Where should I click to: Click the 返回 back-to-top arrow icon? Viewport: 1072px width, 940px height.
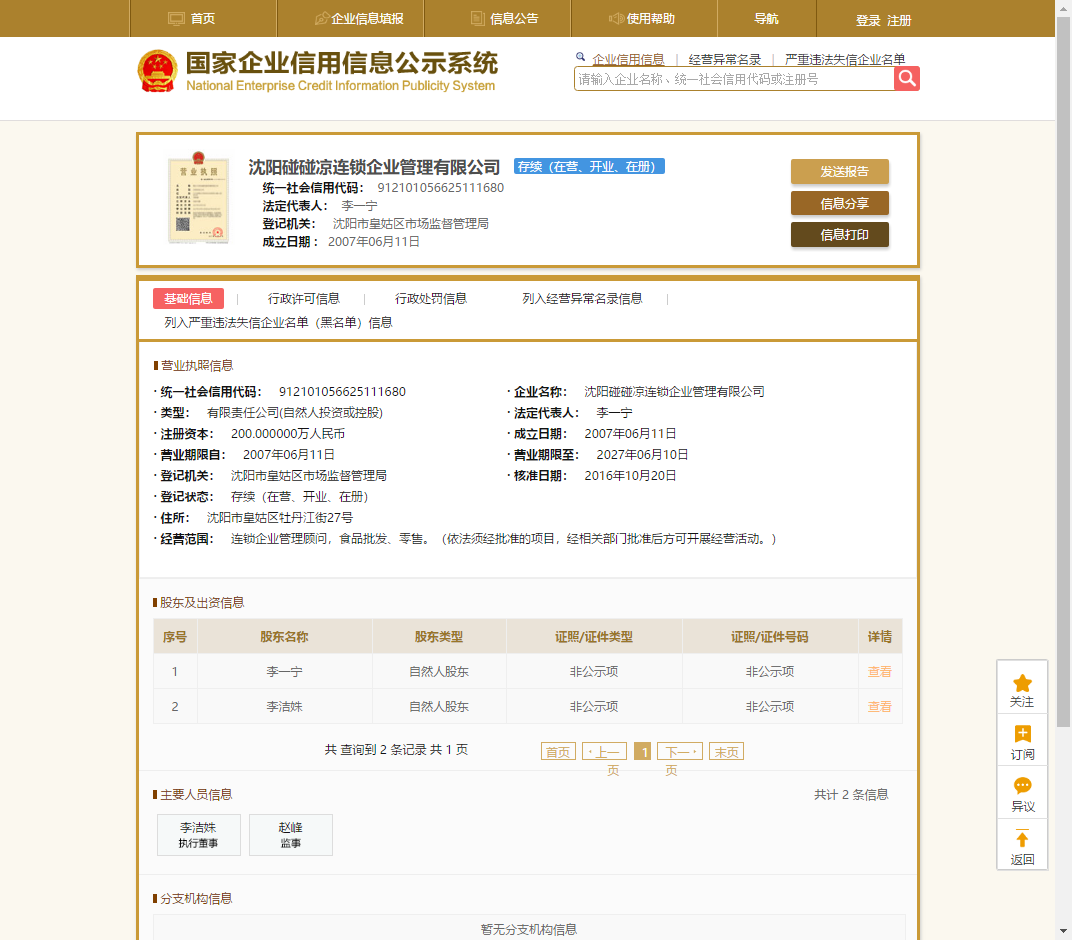click(1022, 840)
